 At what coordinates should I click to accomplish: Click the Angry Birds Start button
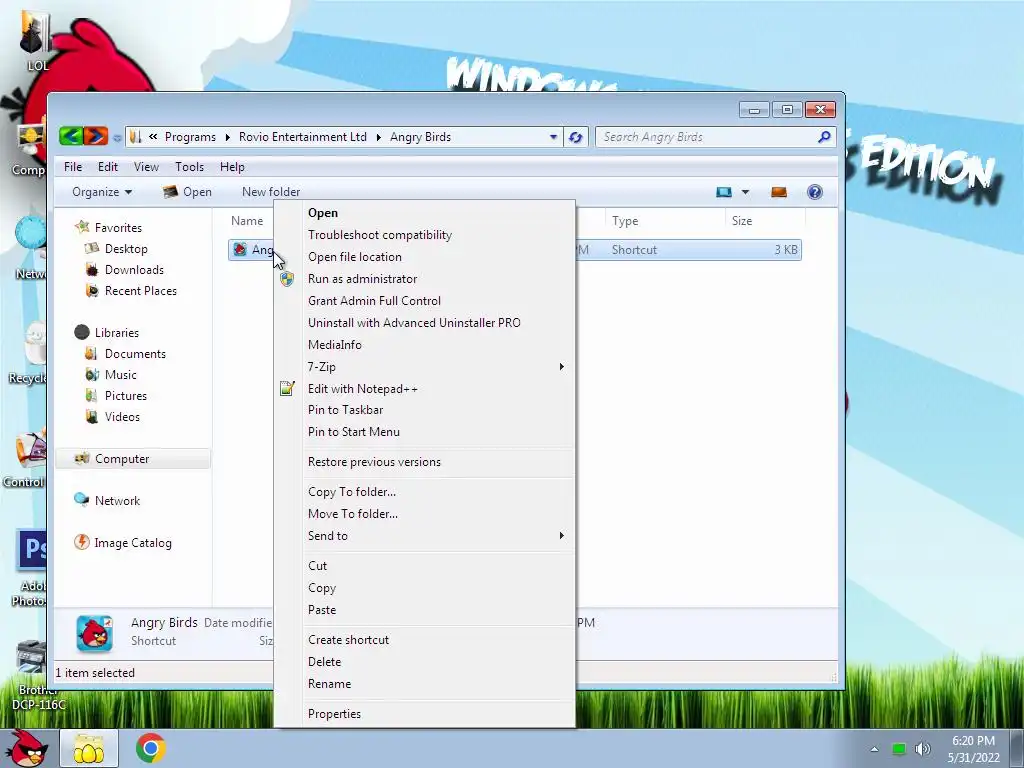pyautogui.click(x=26, y=748)
